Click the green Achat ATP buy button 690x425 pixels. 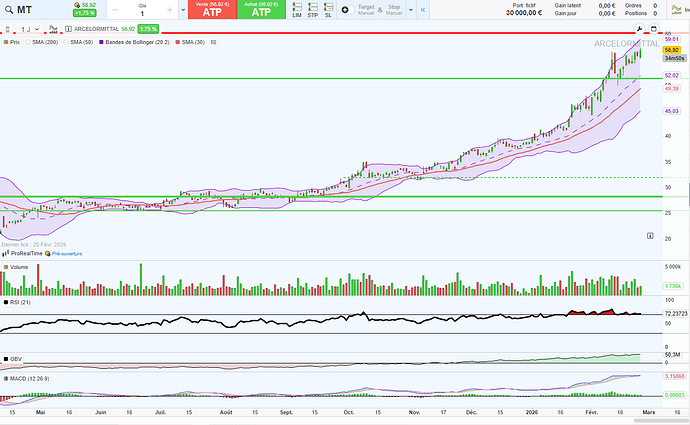coord(260,10)
